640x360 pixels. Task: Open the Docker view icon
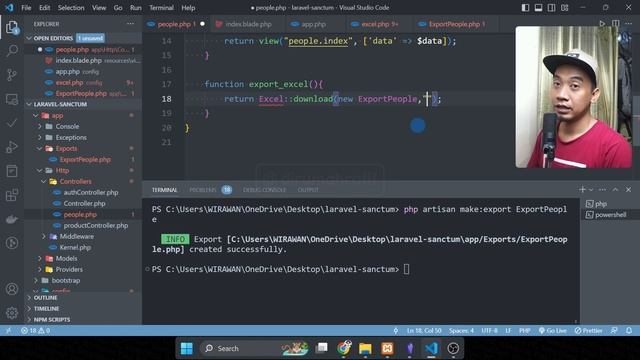[12, 219]
